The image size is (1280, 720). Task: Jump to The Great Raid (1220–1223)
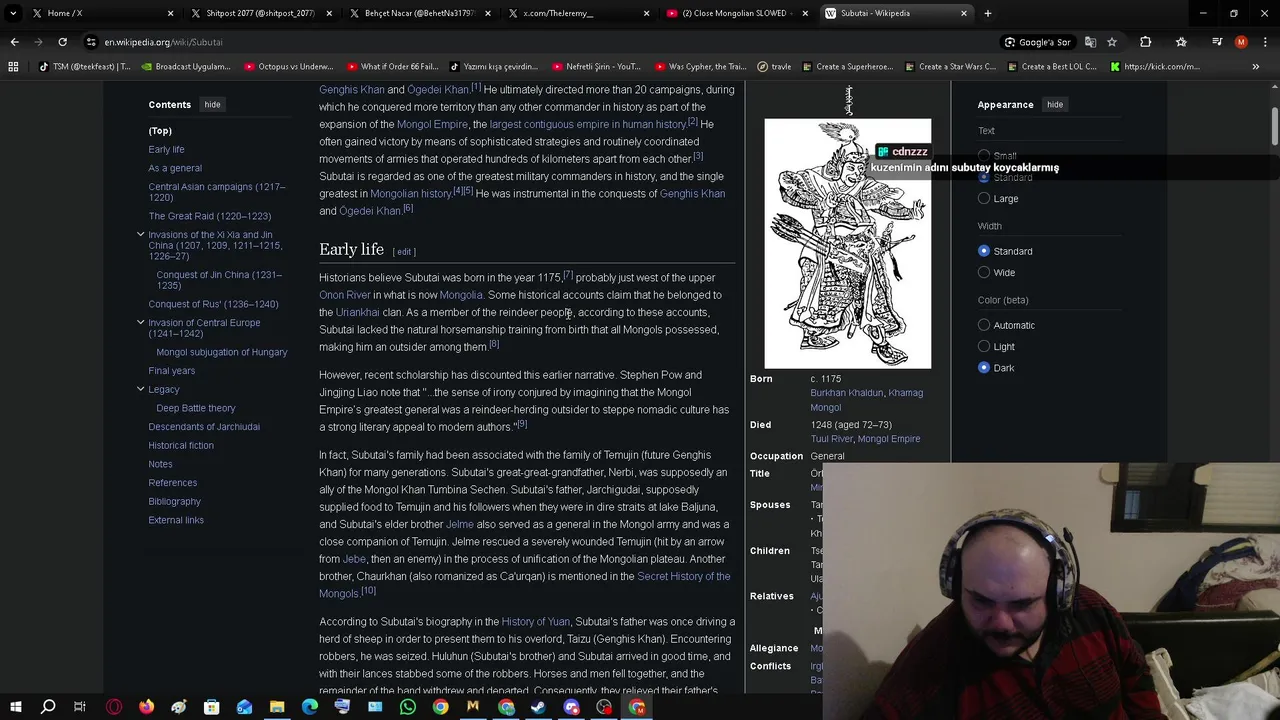click(209, 216)
